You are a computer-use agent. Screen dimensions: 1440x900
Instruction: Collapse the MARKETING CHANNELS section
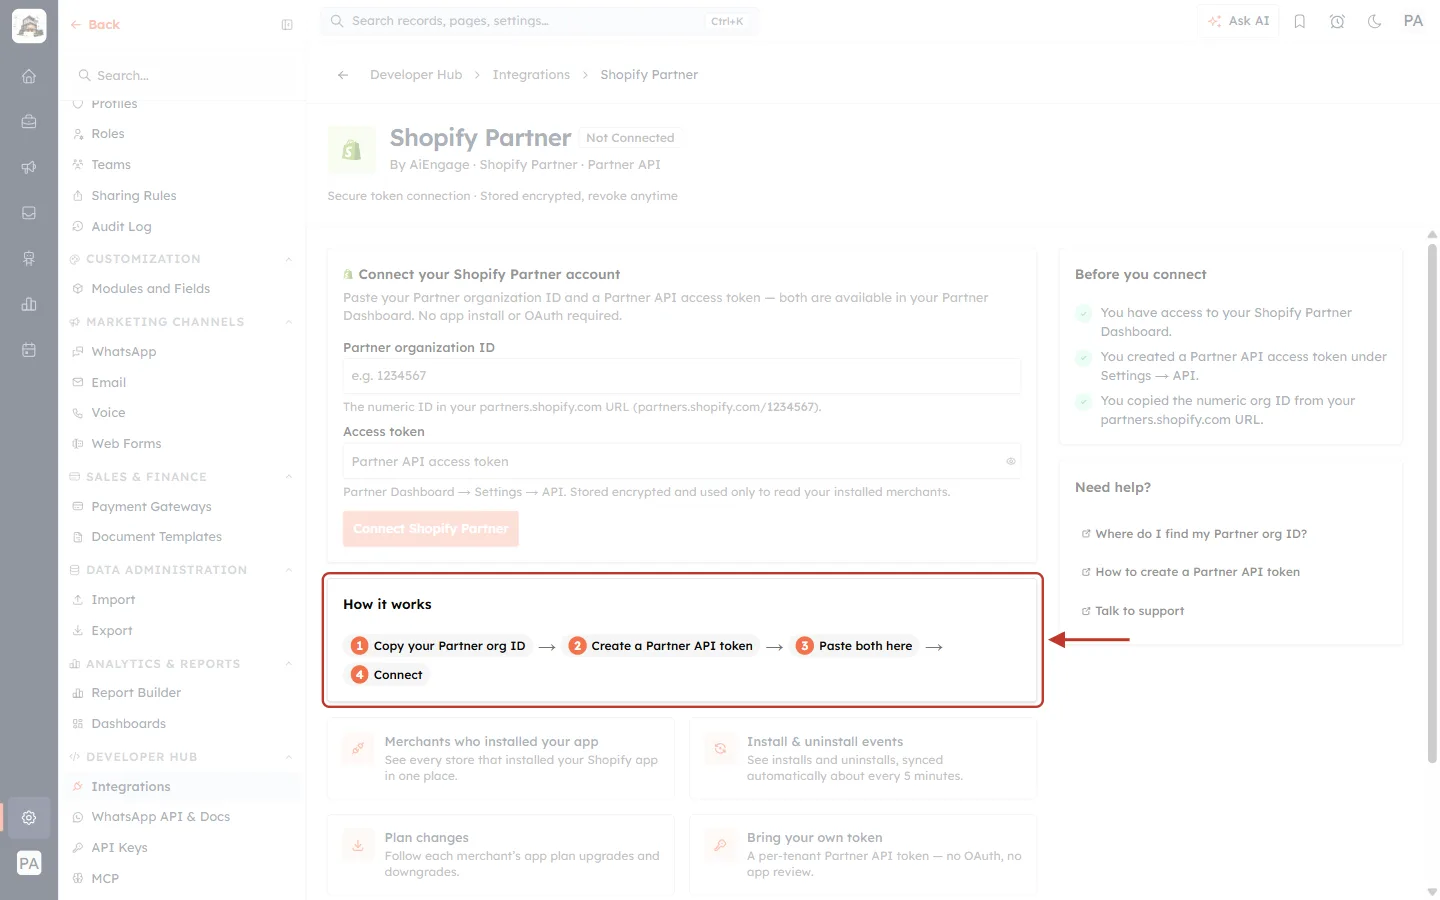coord(288,322)
